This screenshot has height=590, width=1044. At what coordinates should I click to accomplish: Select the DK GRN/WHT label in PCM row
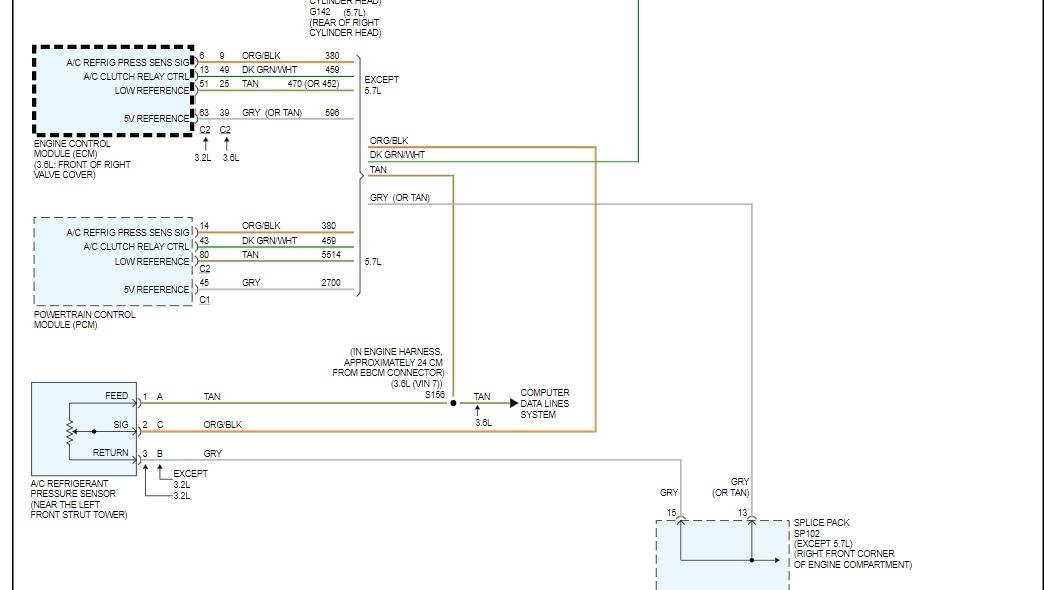click(x=270, y=241)
